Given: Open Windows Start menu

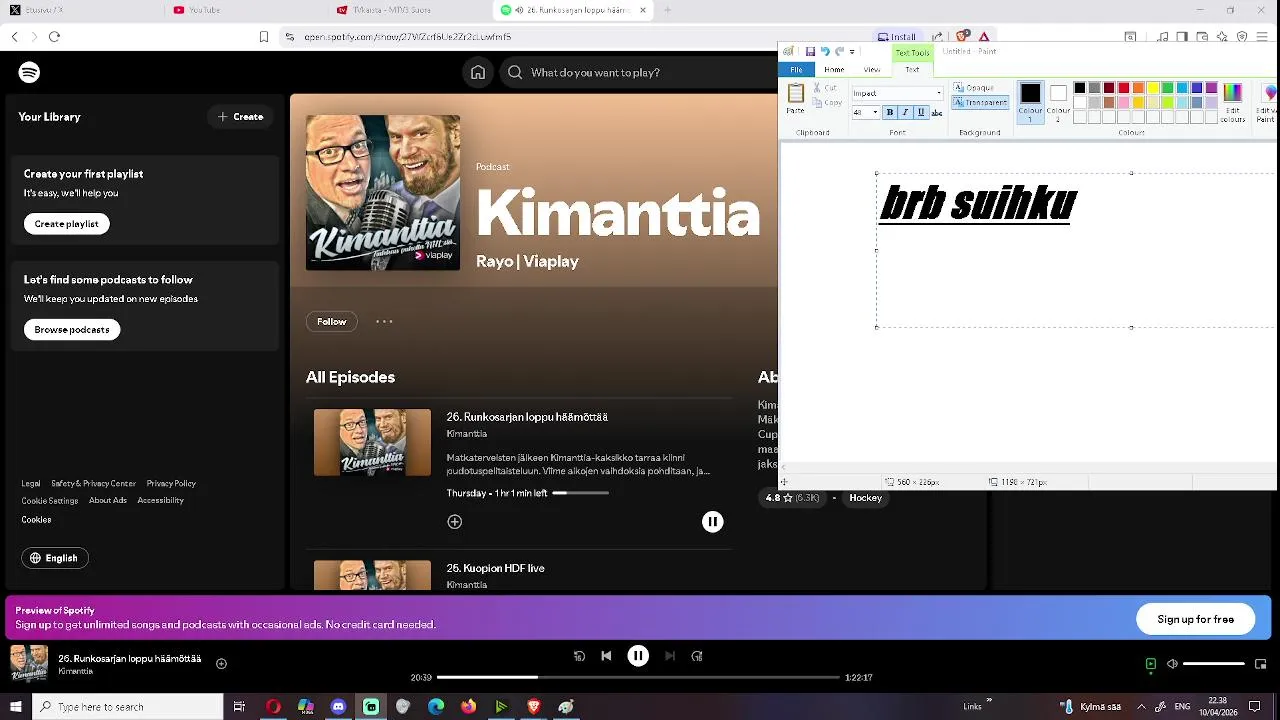Looking at the screenshot, I should [x=16, y=707].
